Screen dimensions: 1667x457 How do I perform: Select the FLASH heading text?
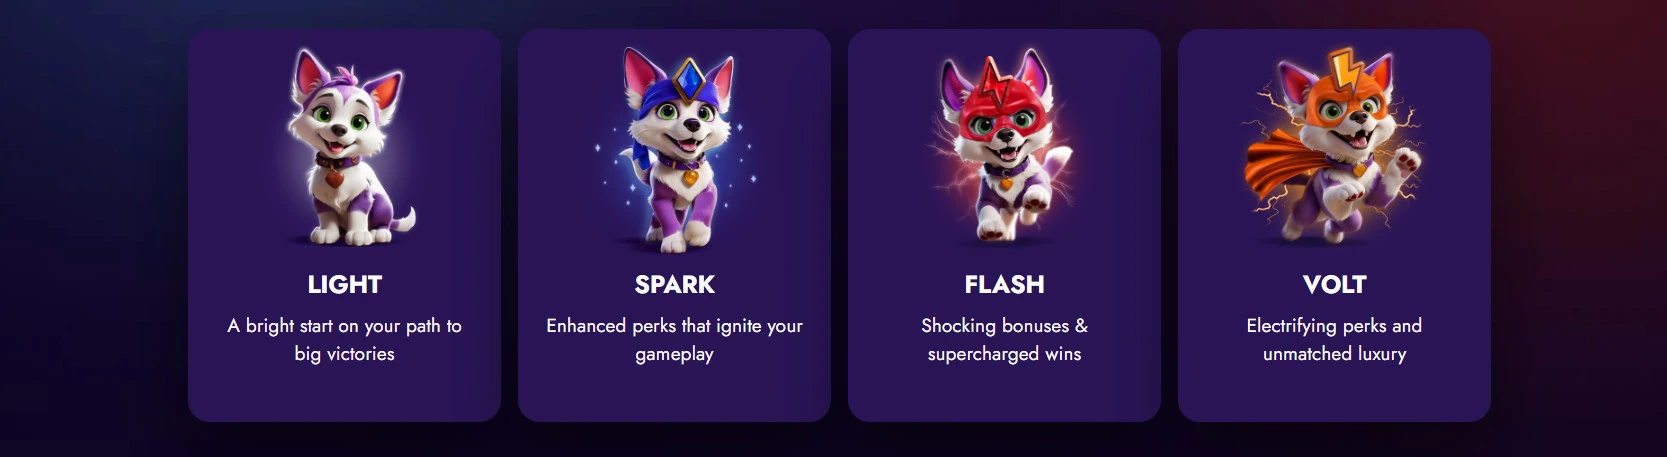[1004, 285]
